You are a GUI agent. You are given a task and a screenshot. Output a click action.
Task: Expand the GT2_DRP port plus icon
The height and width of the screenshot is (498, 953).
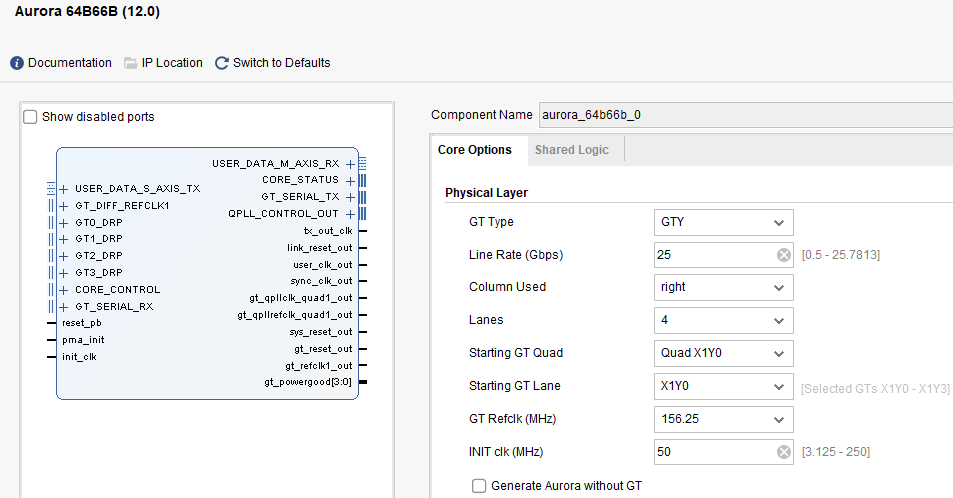[63, 257]
